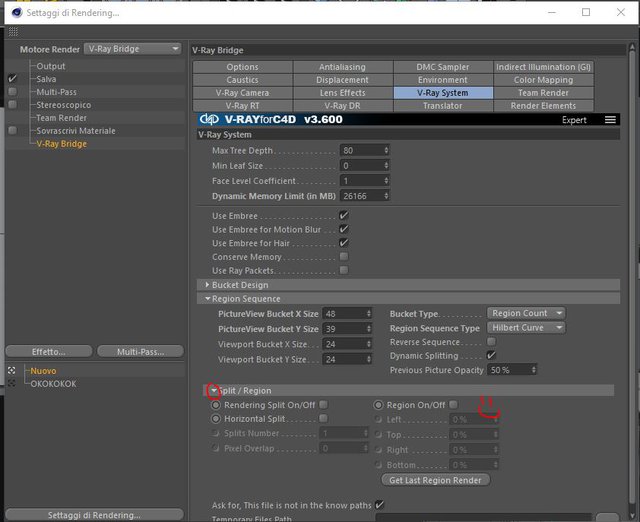
Task: Collapse Split / Region section
Action: 213,391
